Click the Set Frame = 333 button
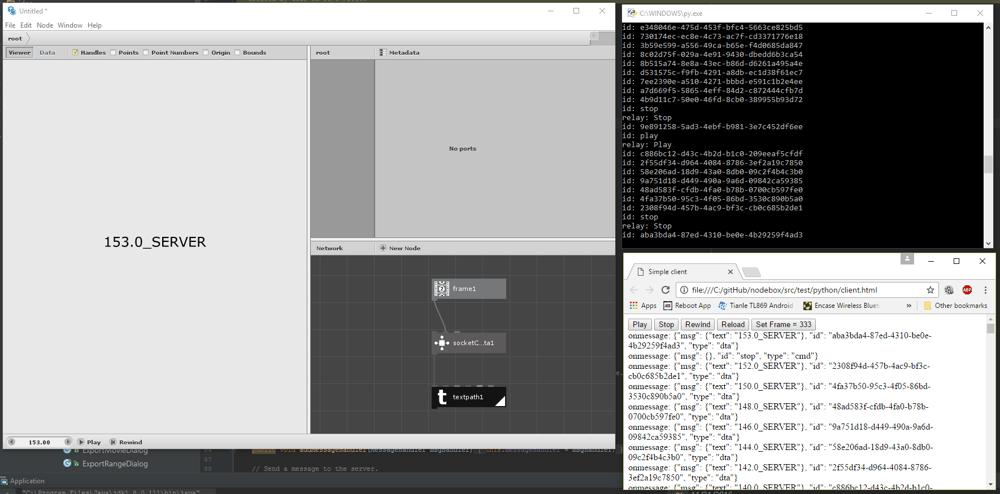The height and width of the screenshot is (494, 1000). pos(783,324)
